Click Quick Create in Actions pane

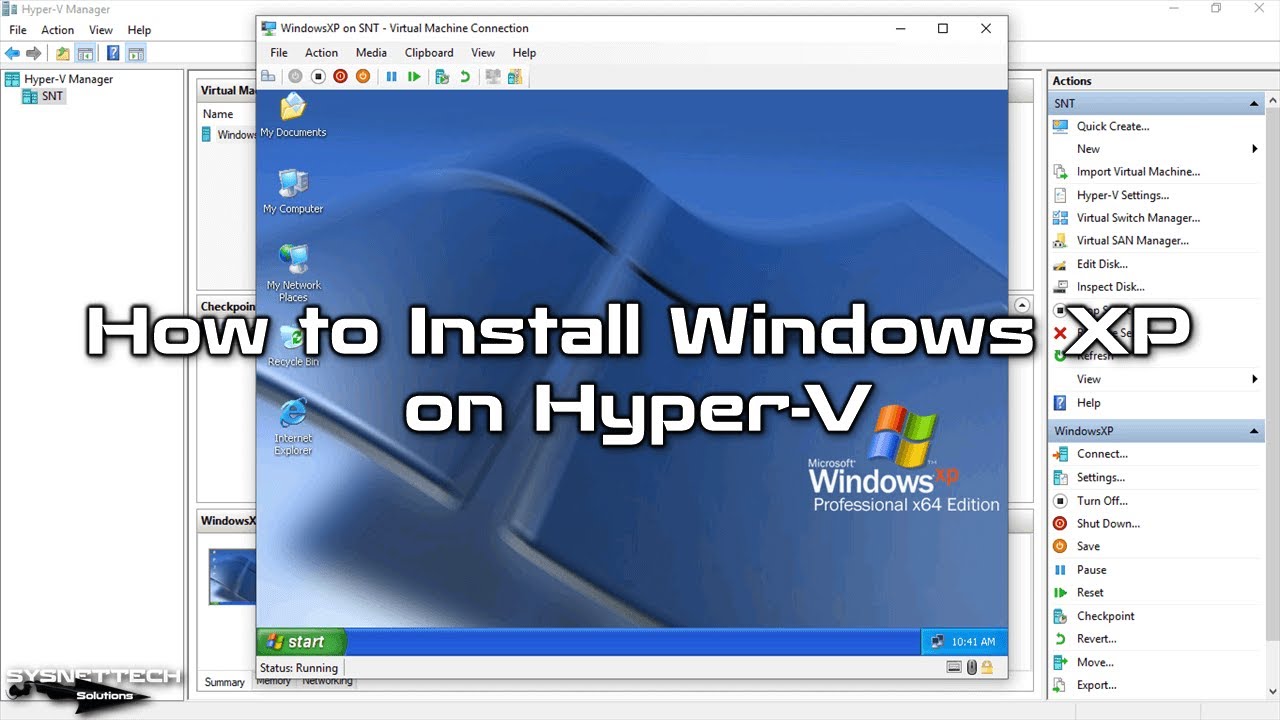[1113, 126]
